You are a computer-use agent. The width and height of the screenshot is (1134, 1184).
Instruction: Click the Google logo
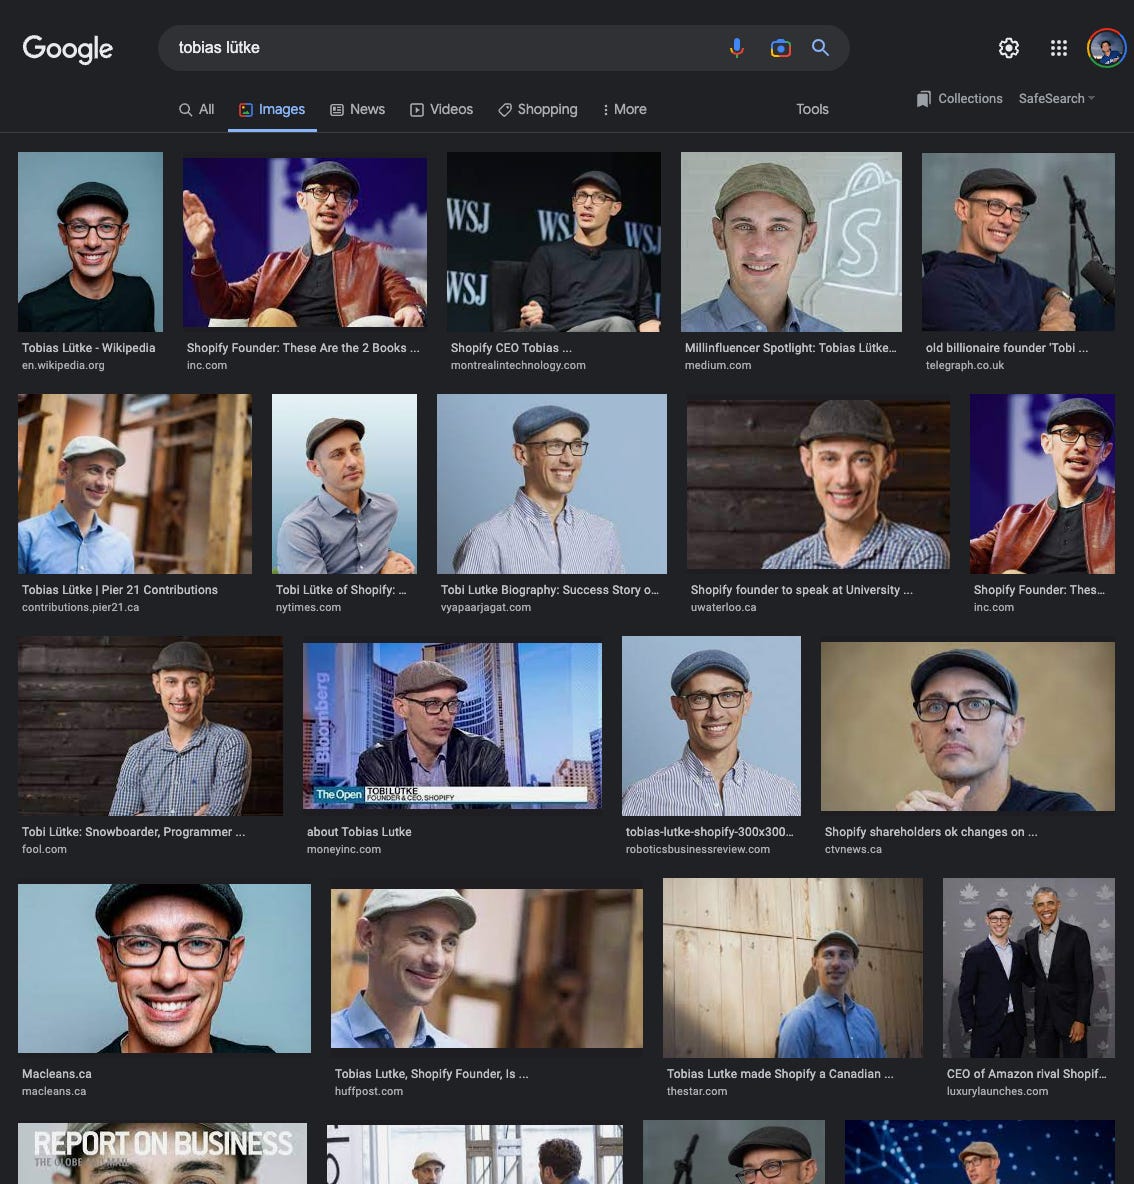tap(67, 48)
